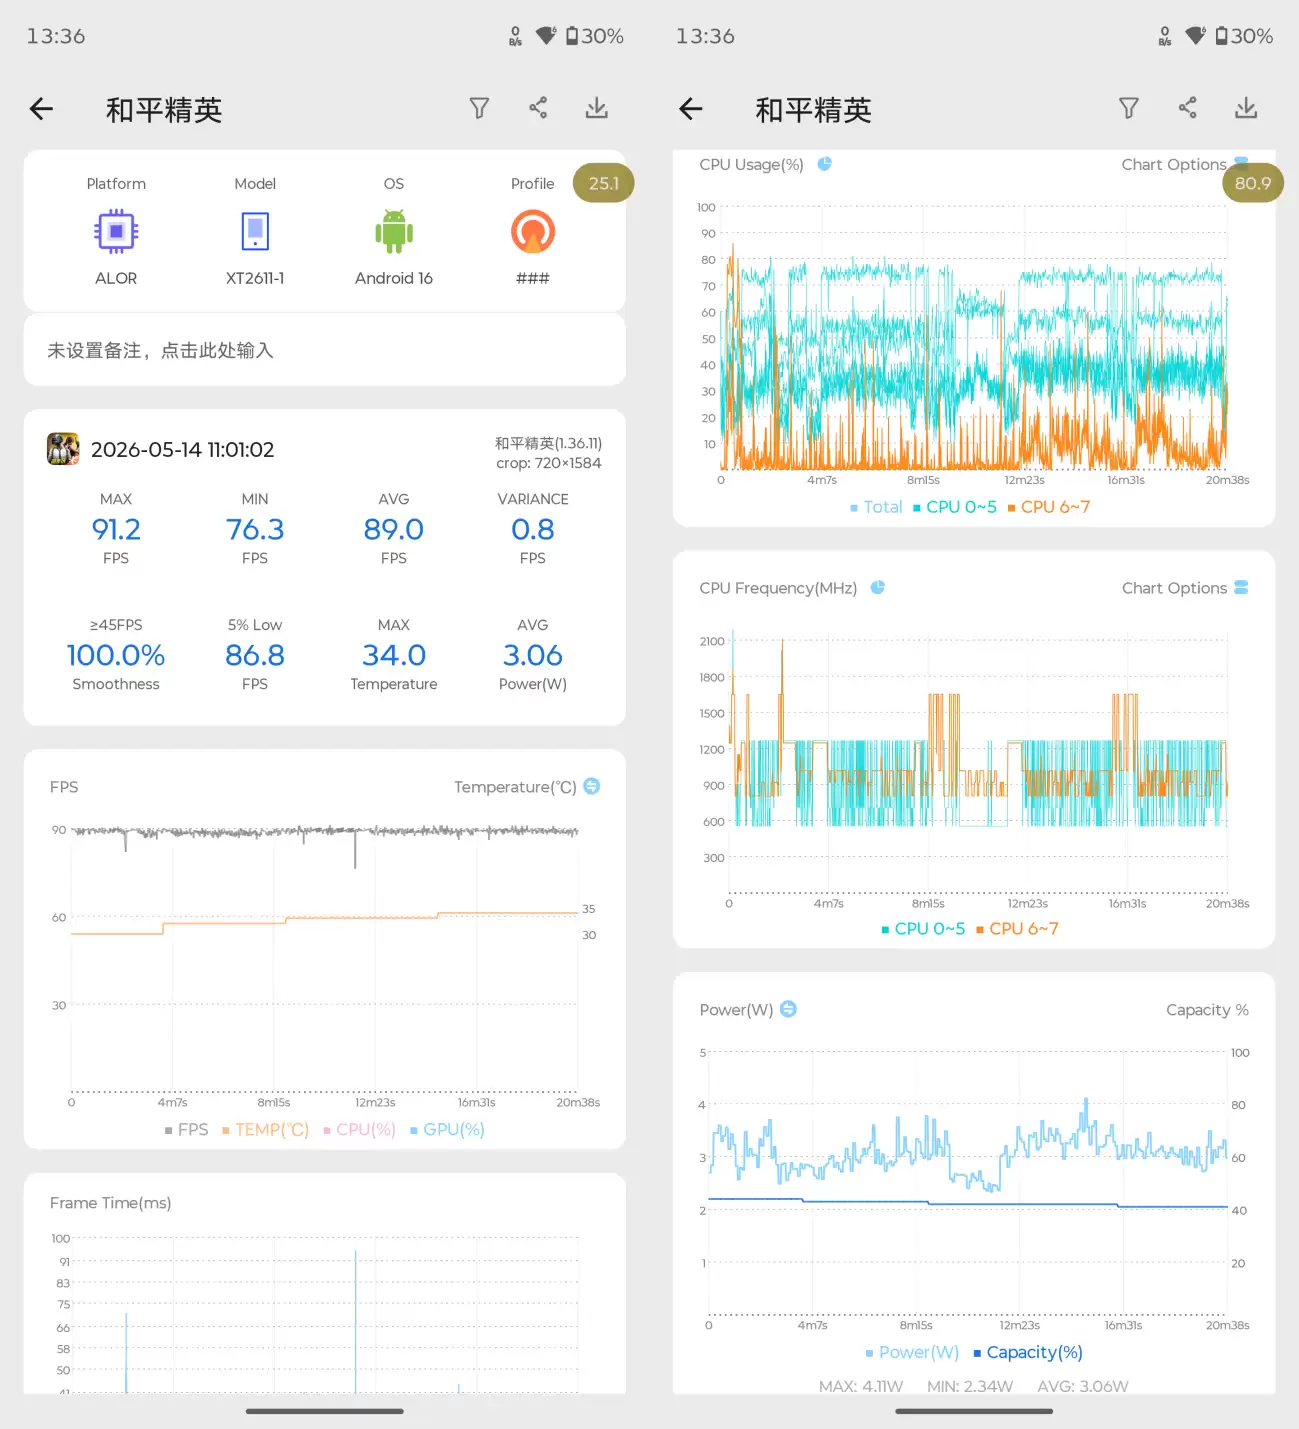
Task: Tap the '和平精英(1.36.11)' version text
Action: [548, 443]
